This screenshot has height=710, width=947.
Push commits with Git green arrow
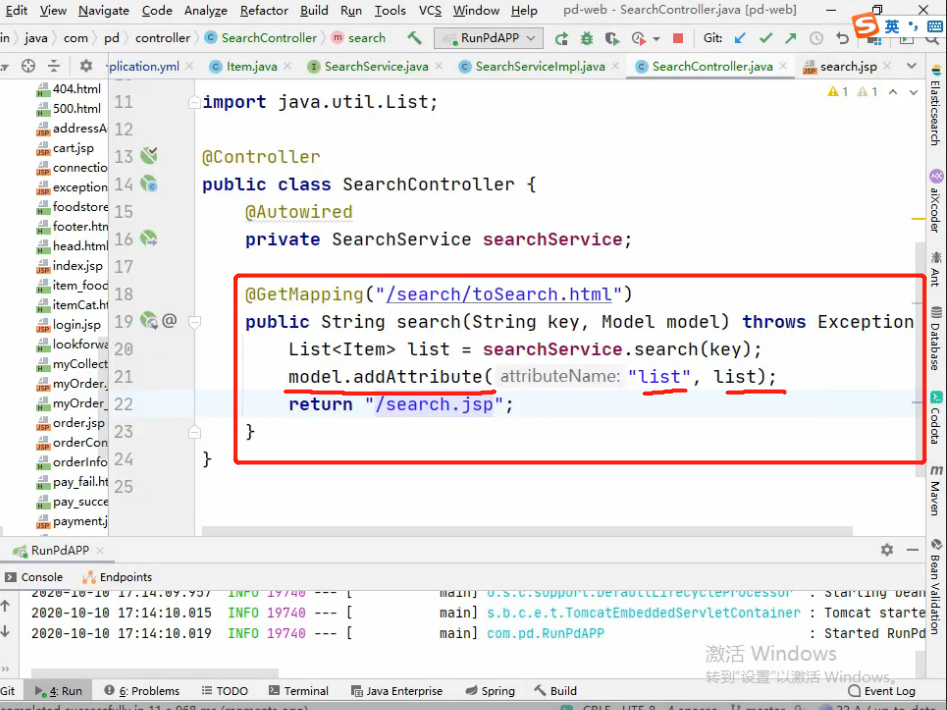(x=791, y=38)
